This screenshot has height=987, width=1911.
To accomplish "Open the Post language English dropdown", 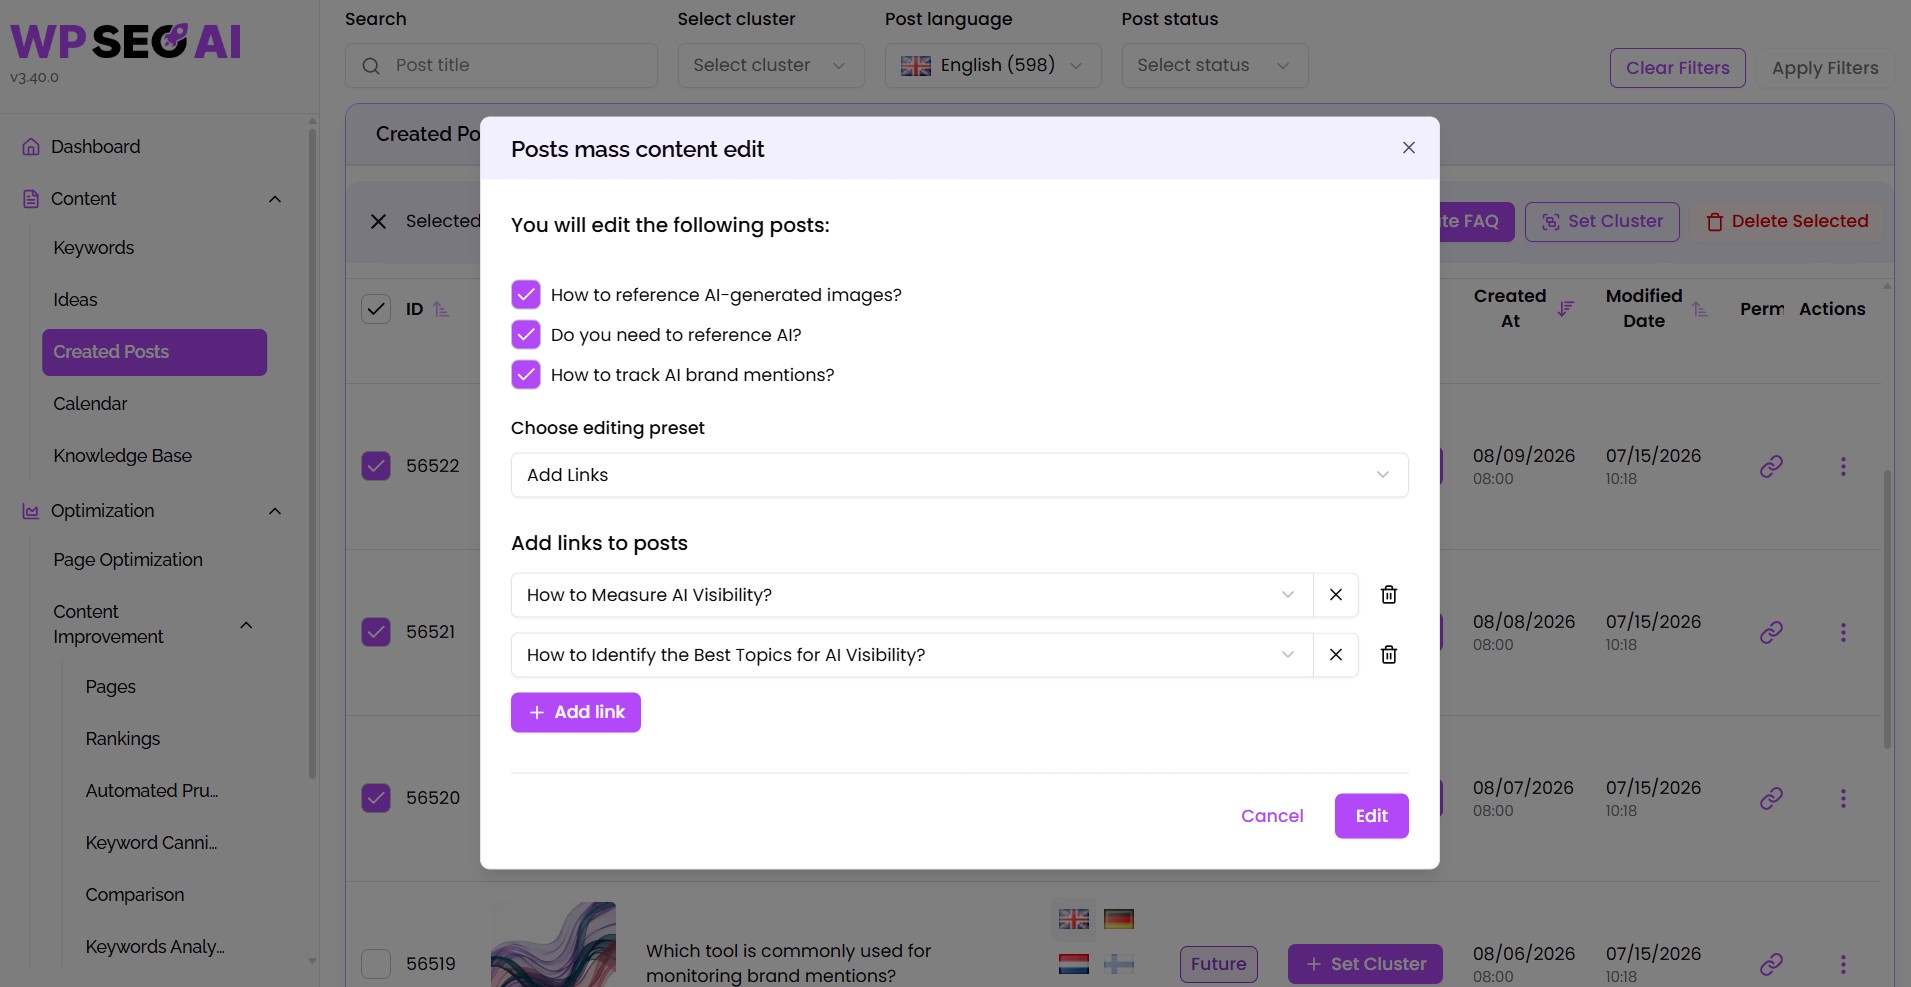I will (x=992, y=65).
